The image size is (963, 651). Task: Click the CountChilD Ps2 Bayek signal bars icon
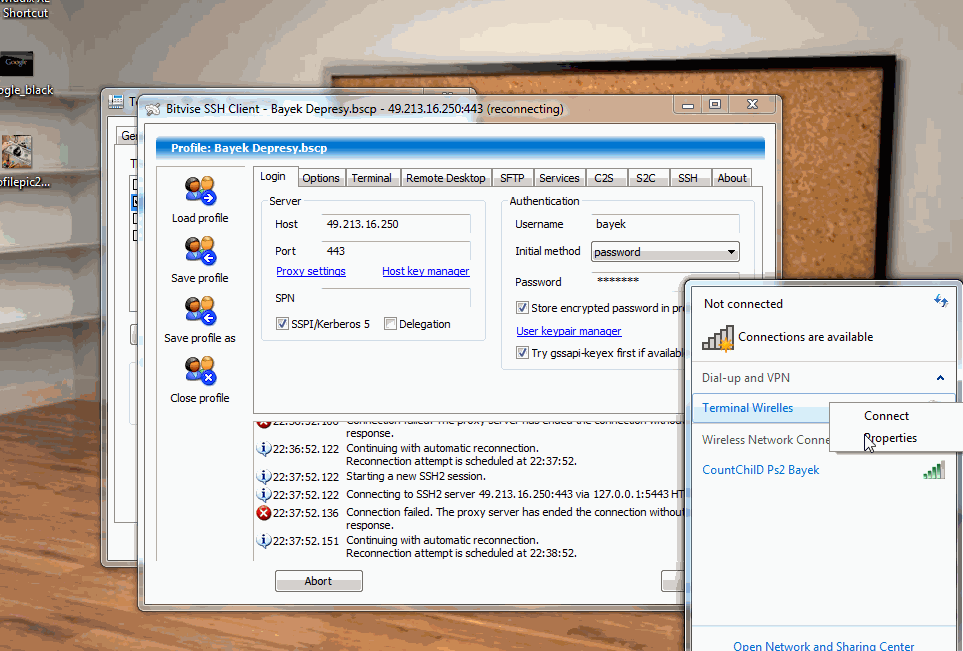[x=934, y=470]
